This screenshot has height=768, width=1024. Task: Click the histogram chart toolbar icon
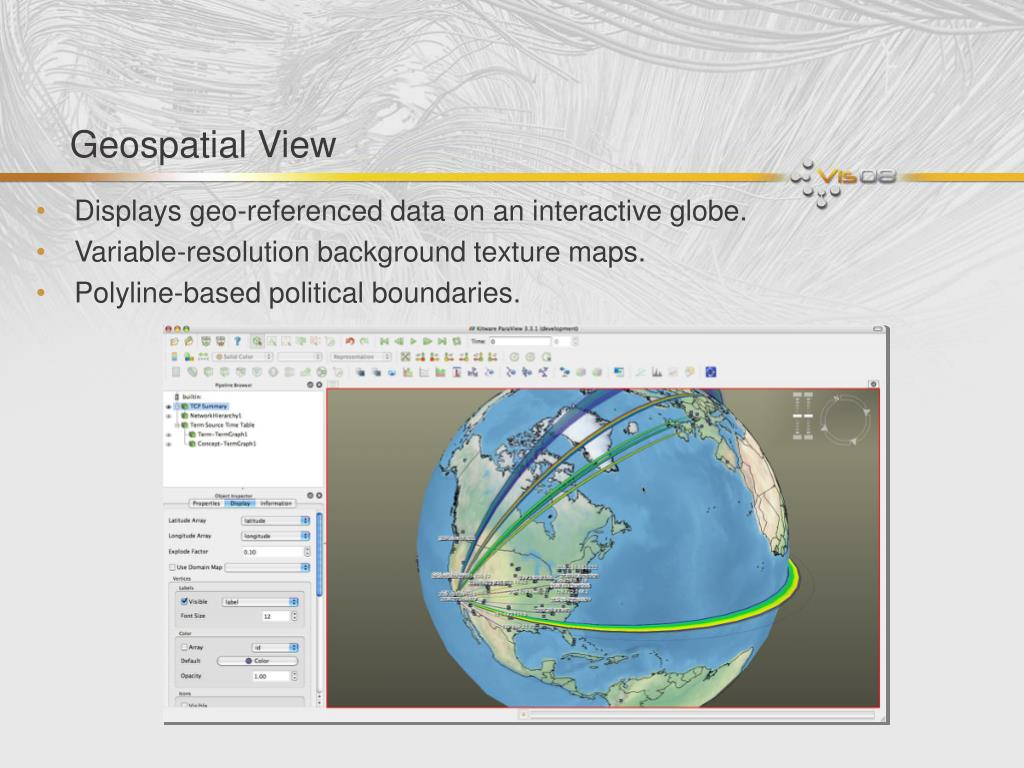[x=656, y=372]
